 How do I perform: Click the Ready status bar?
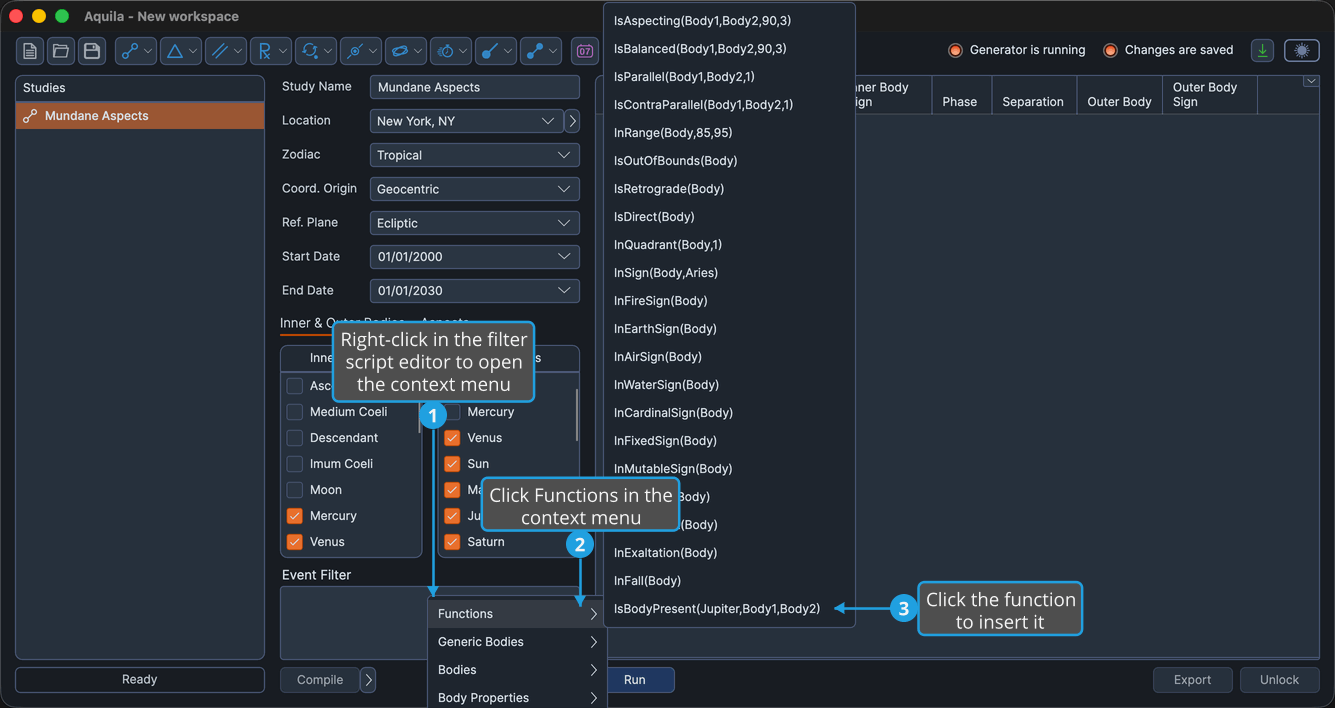[140, 680]
